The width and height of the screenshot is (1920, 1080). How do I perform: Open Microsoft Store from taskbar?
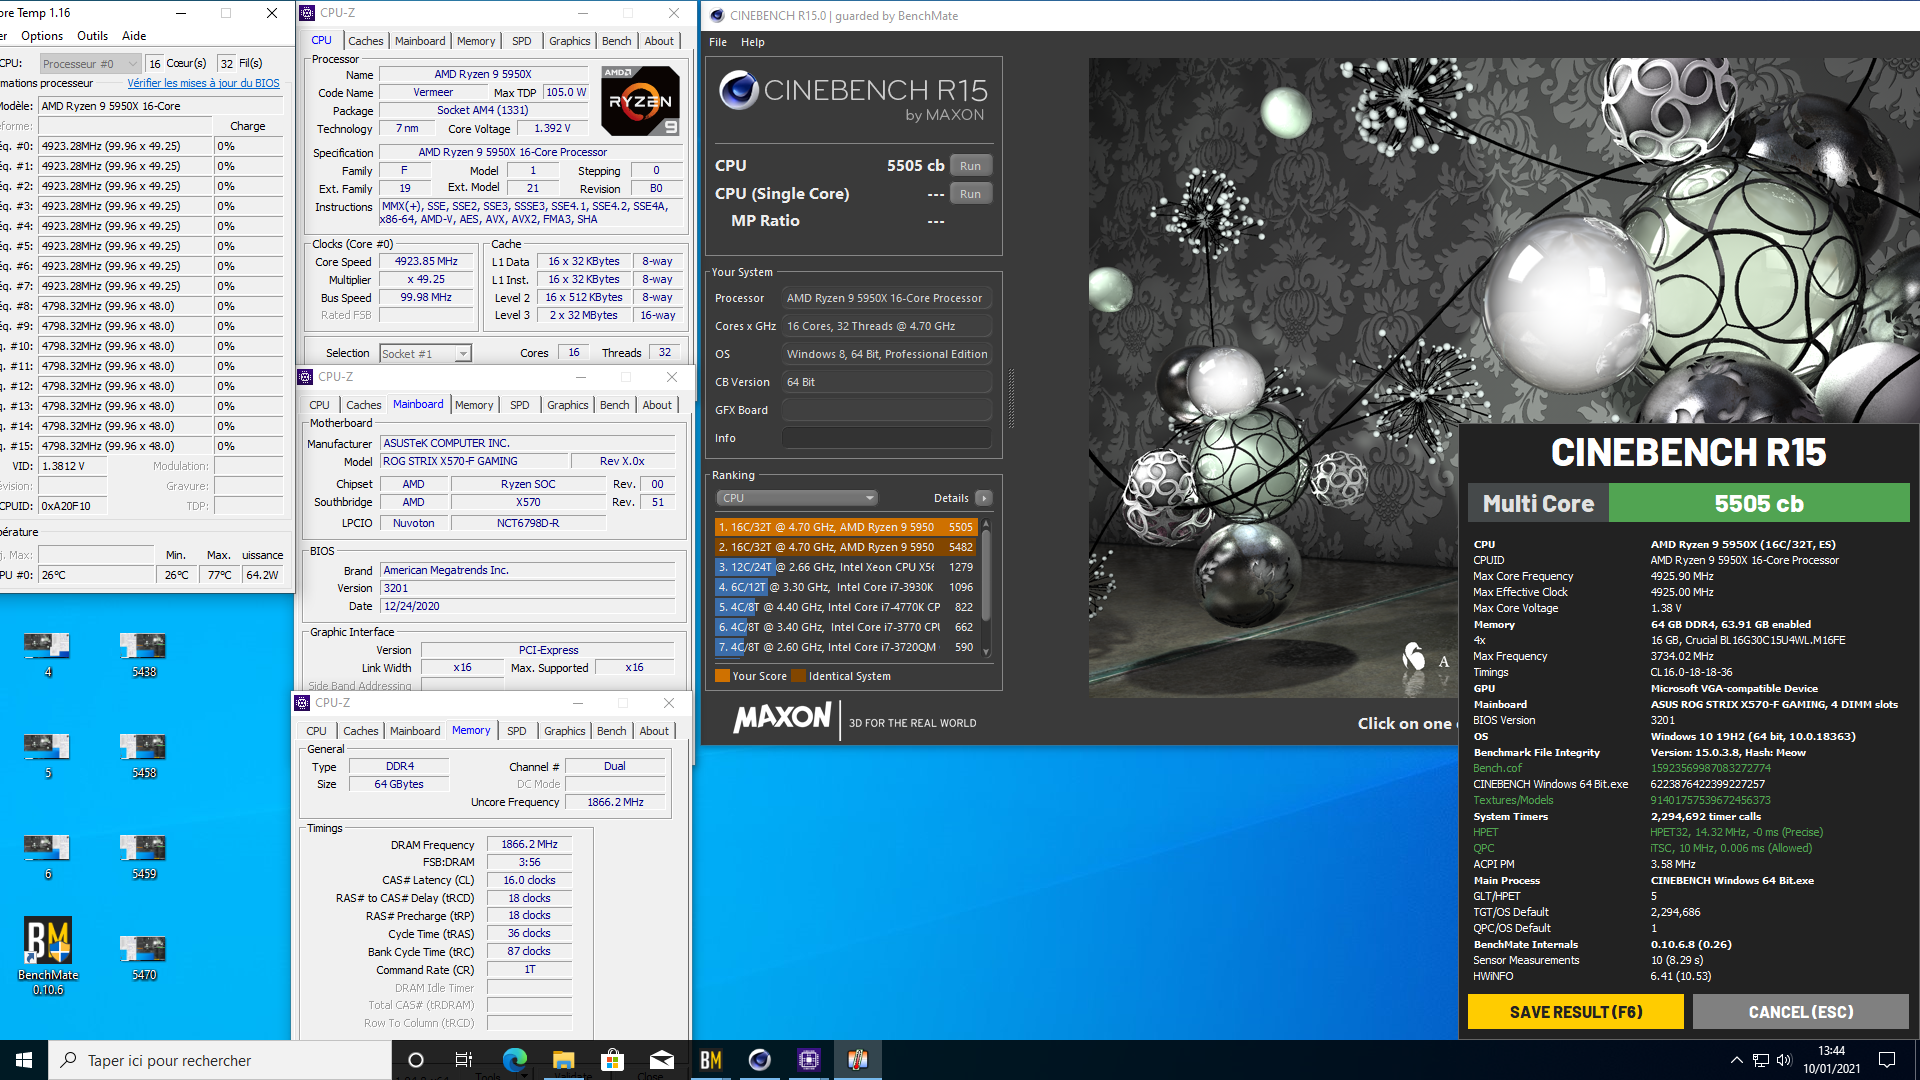[612, 1060]
